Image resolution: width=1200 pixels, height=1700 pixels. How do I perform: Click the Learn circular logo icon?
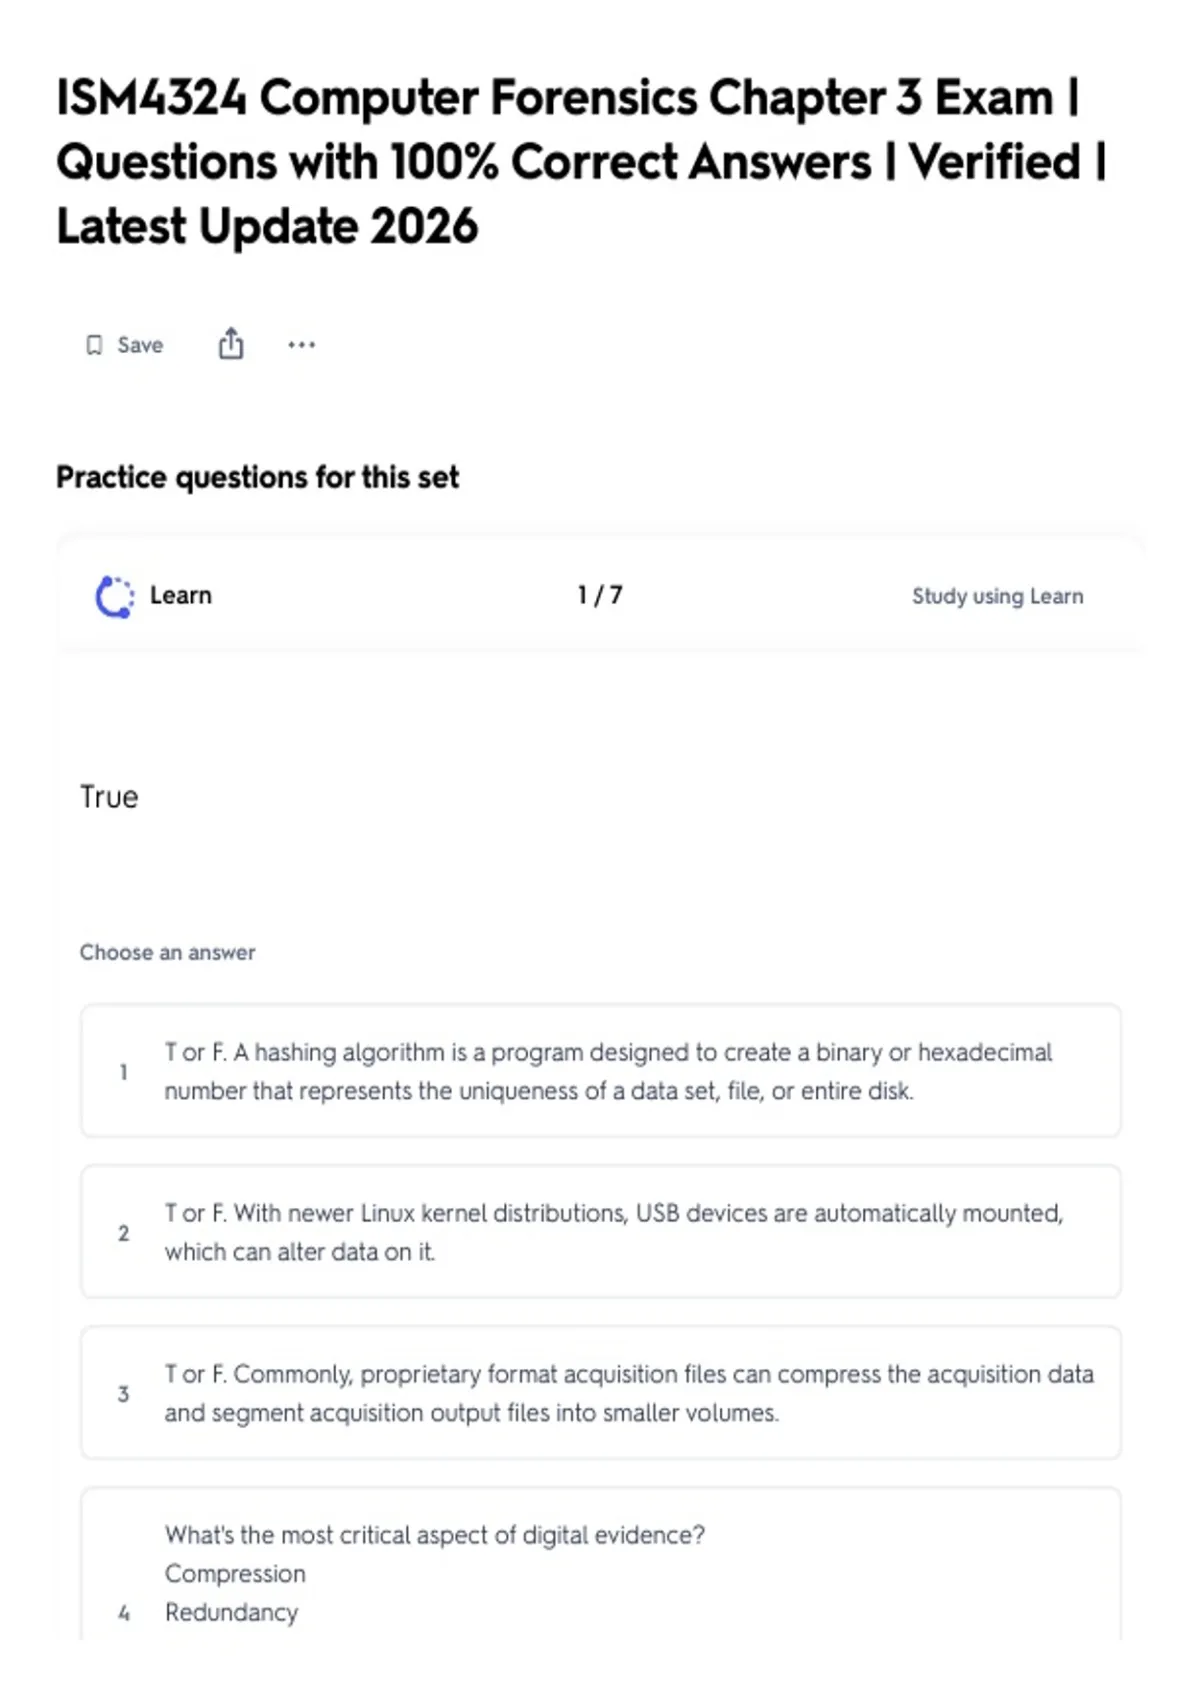coord(114,596)
